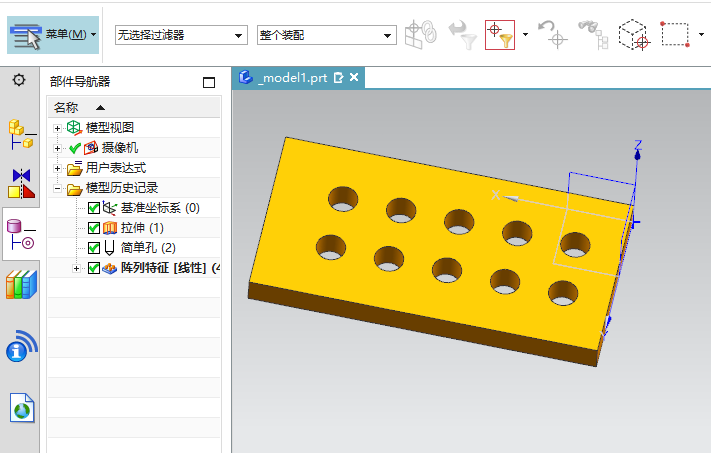The image size is (711, 453).
Task: Expand the 模型视图 tree node
Action: point(57,128)
